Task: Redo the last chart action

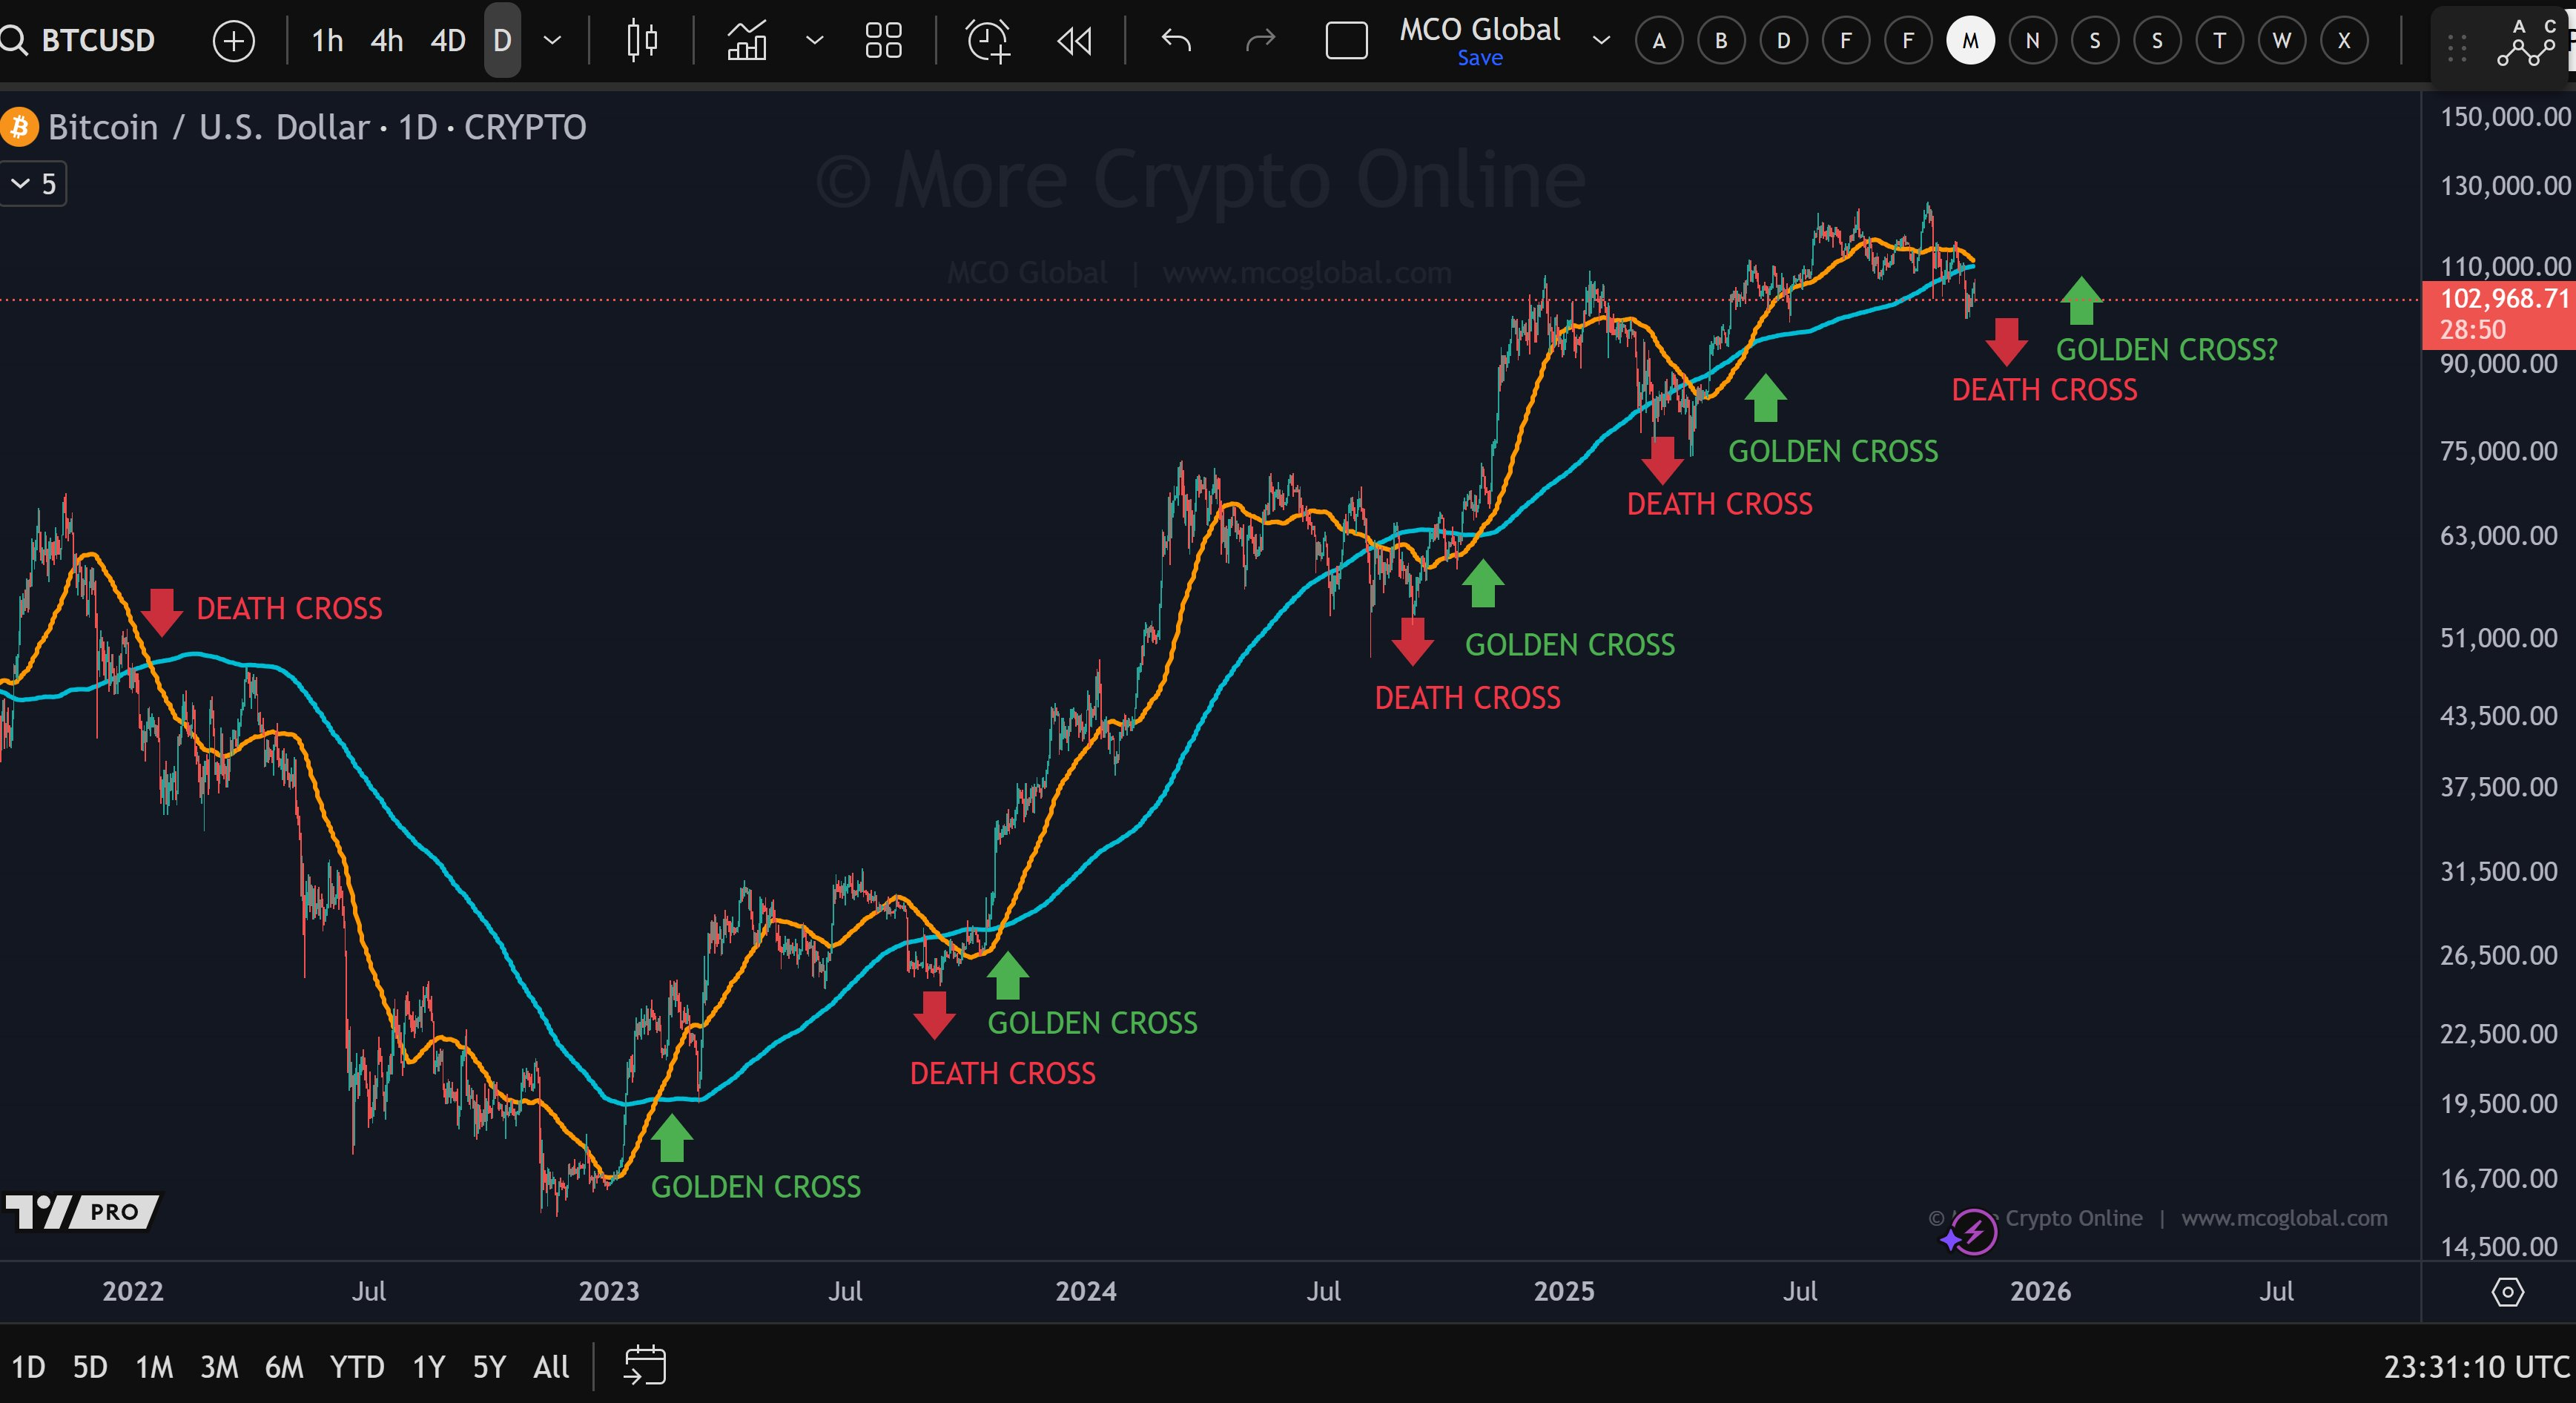Action: coord(1260,40)
